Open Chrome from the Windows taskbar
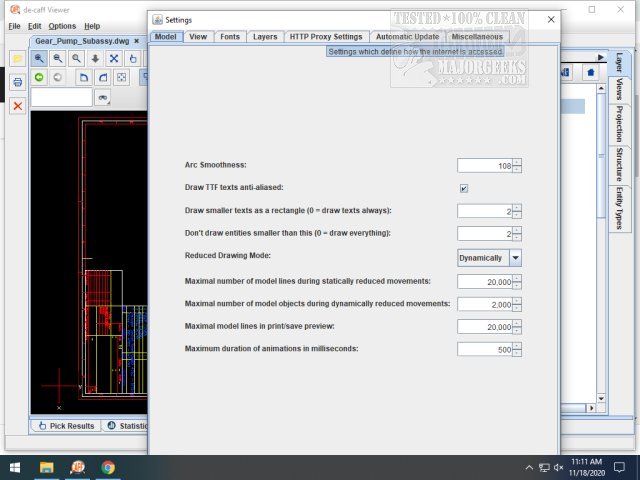 (x=108, y=467)
